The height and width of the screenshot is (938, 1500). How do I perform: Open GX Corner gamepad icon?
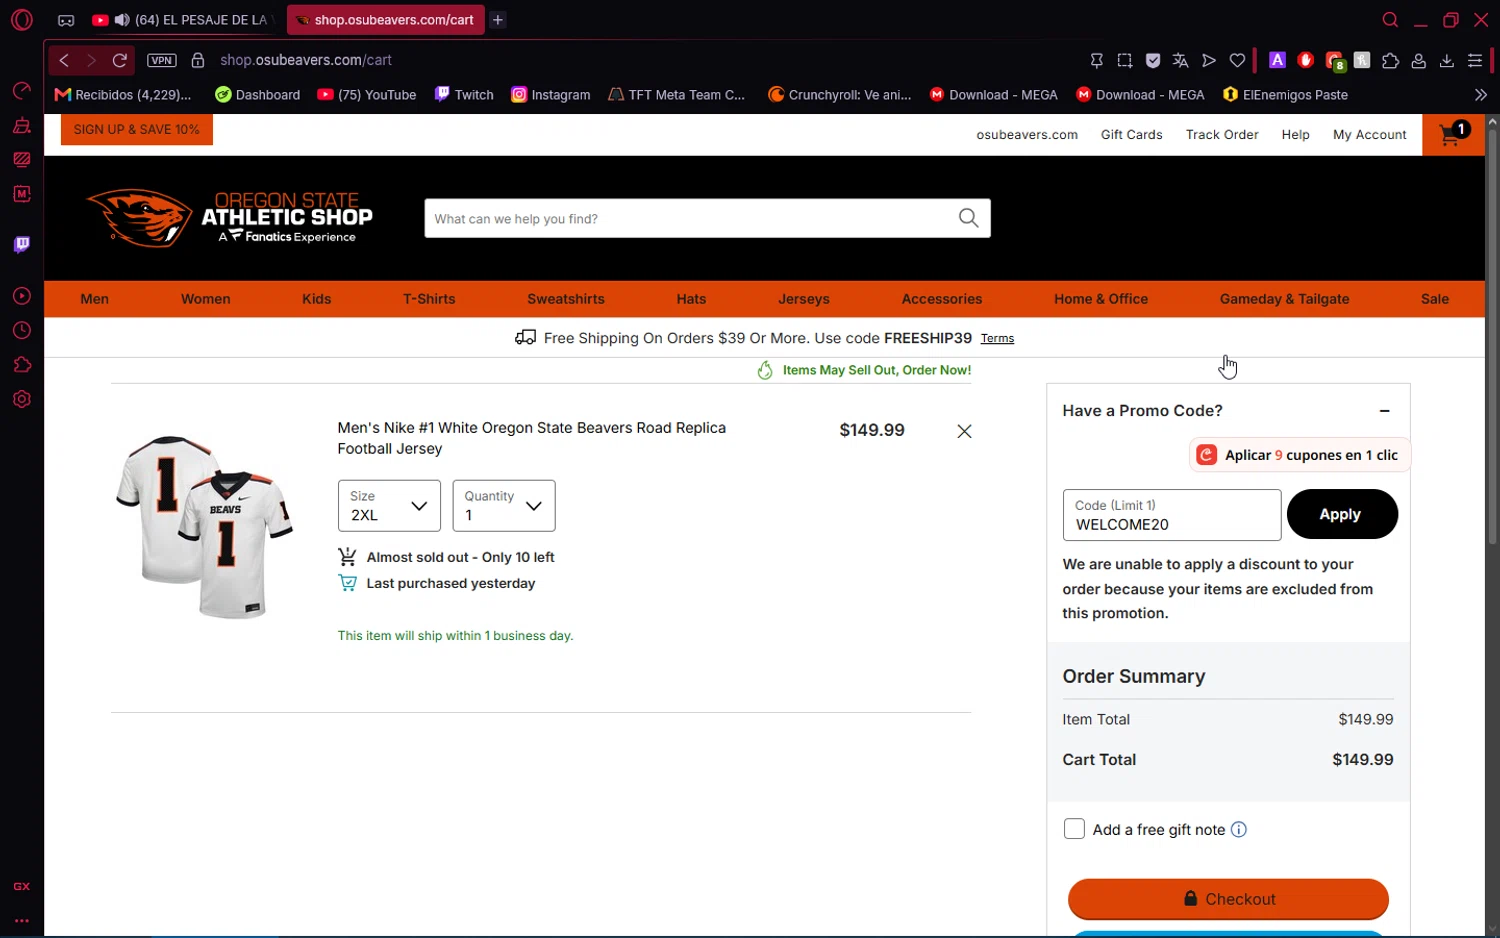(x=66, y=20)
